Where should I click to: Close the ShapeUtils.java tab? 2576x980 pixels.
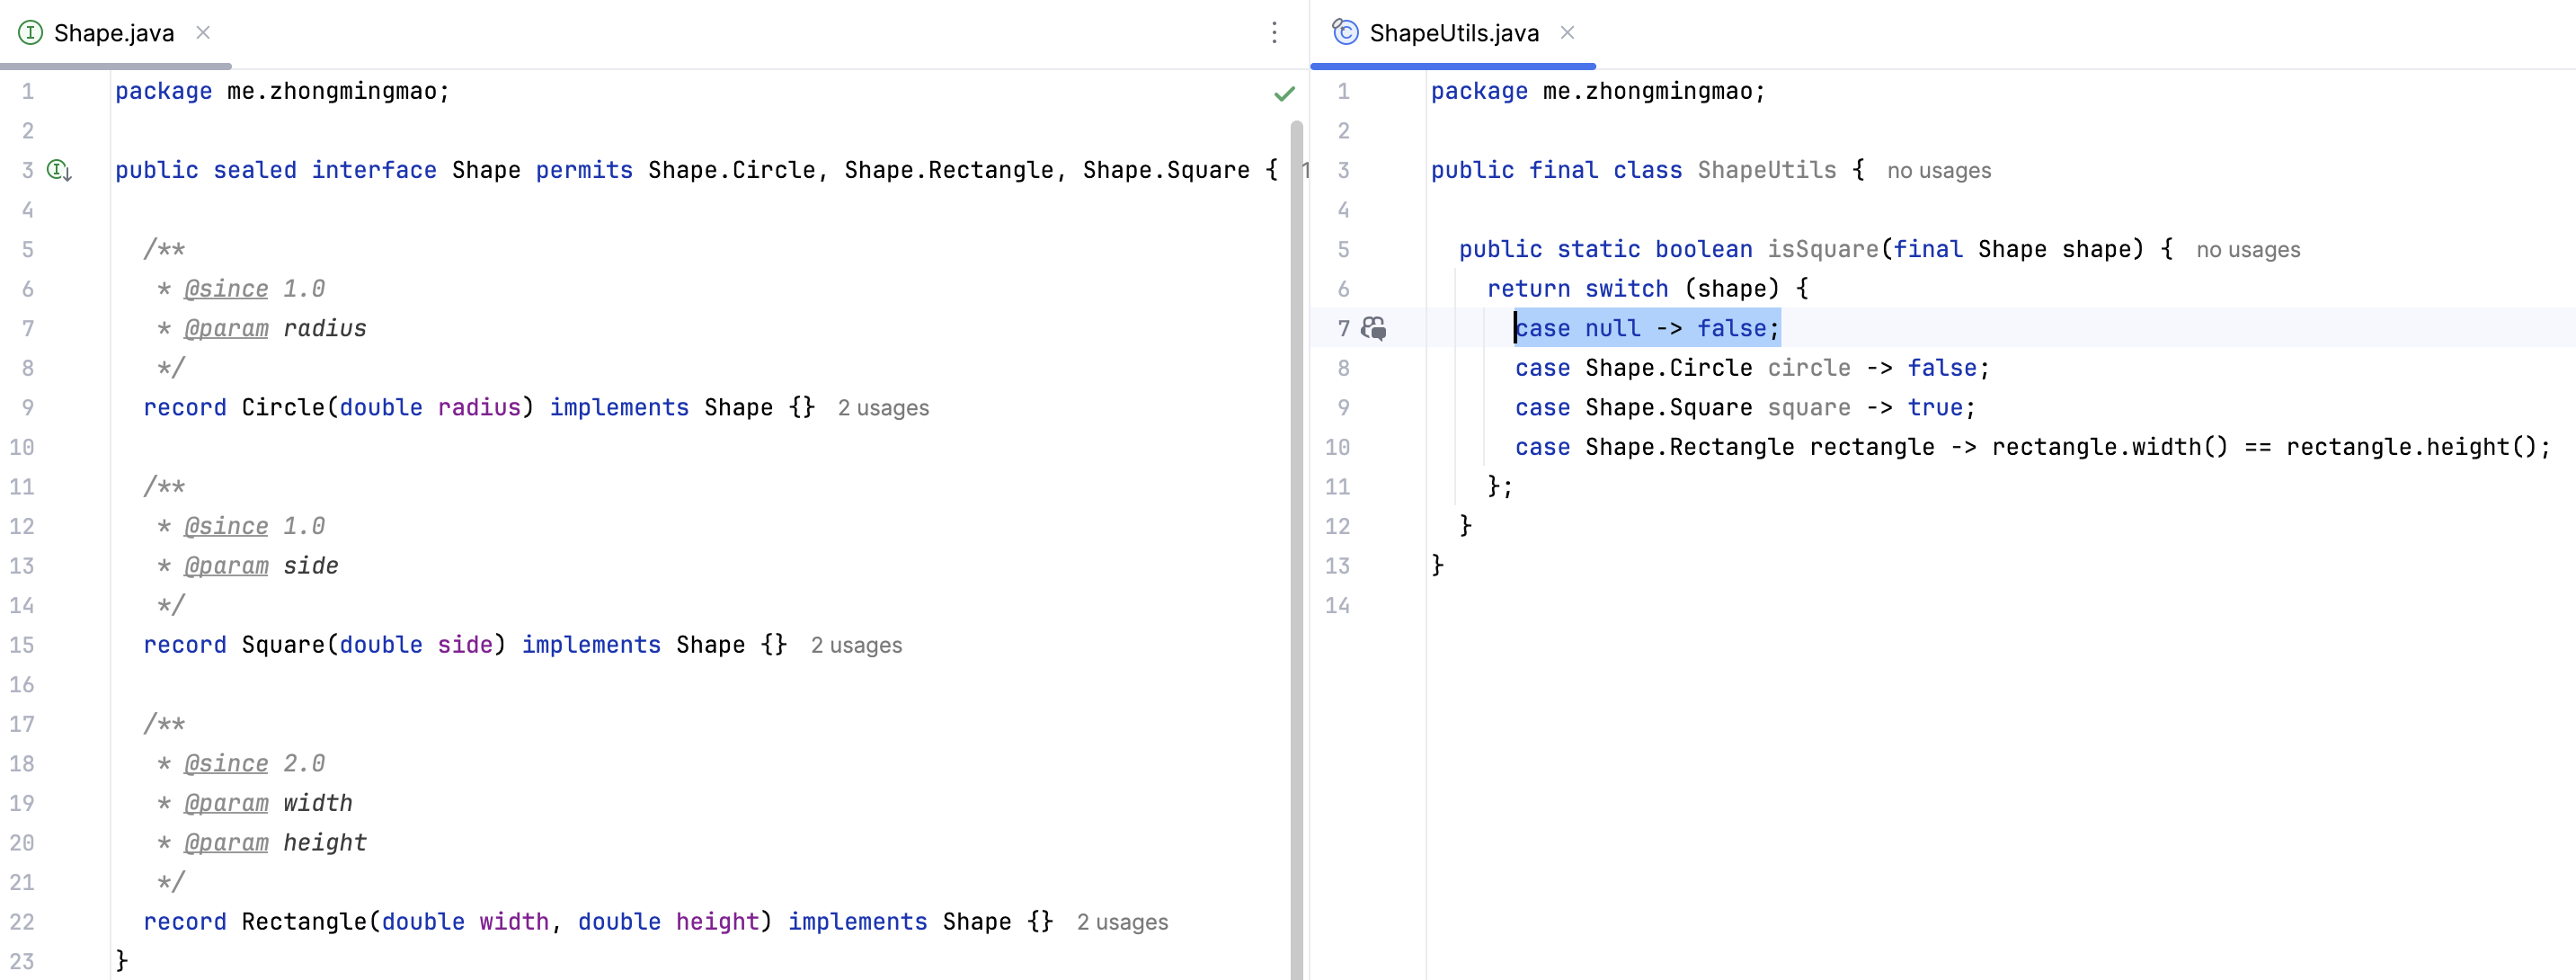pos(1568,33)
